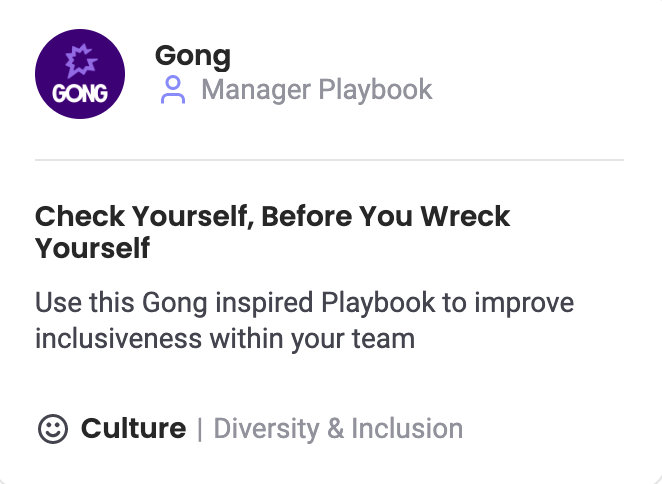The height and width of the screenshot is (484, 662).
Task: Click empty card space right of Gong name
Action: tap(450, 56)
